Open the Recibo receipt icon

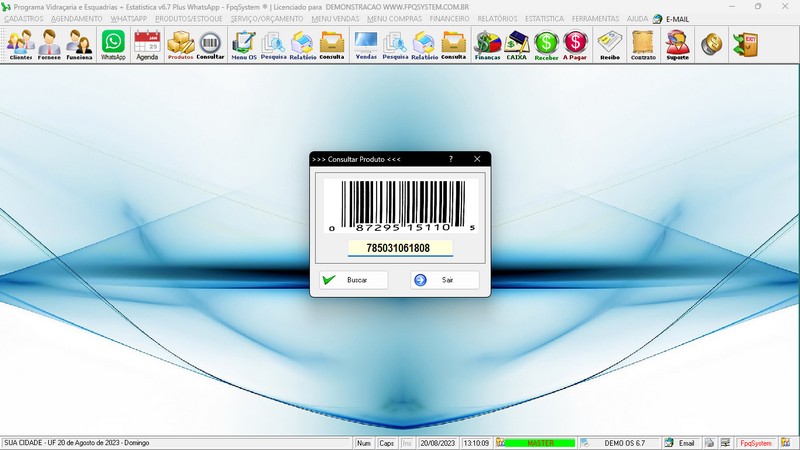[610, 45]
